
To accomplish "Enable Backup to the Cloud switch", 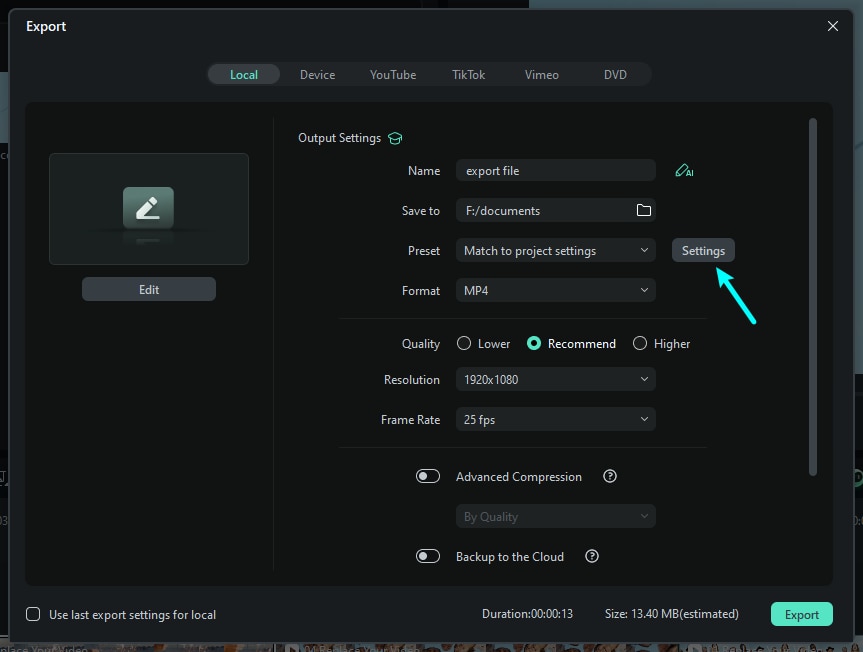I will pos(428,557).
